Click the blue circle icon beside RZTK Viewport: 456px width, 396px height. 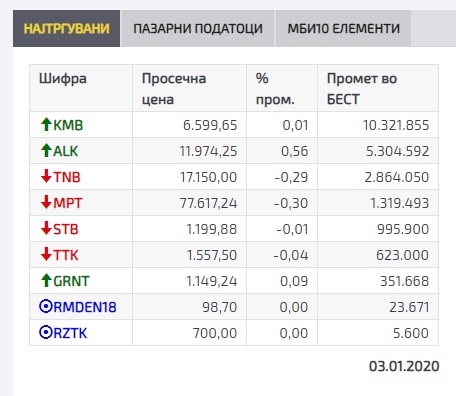[x=46, y=332]
